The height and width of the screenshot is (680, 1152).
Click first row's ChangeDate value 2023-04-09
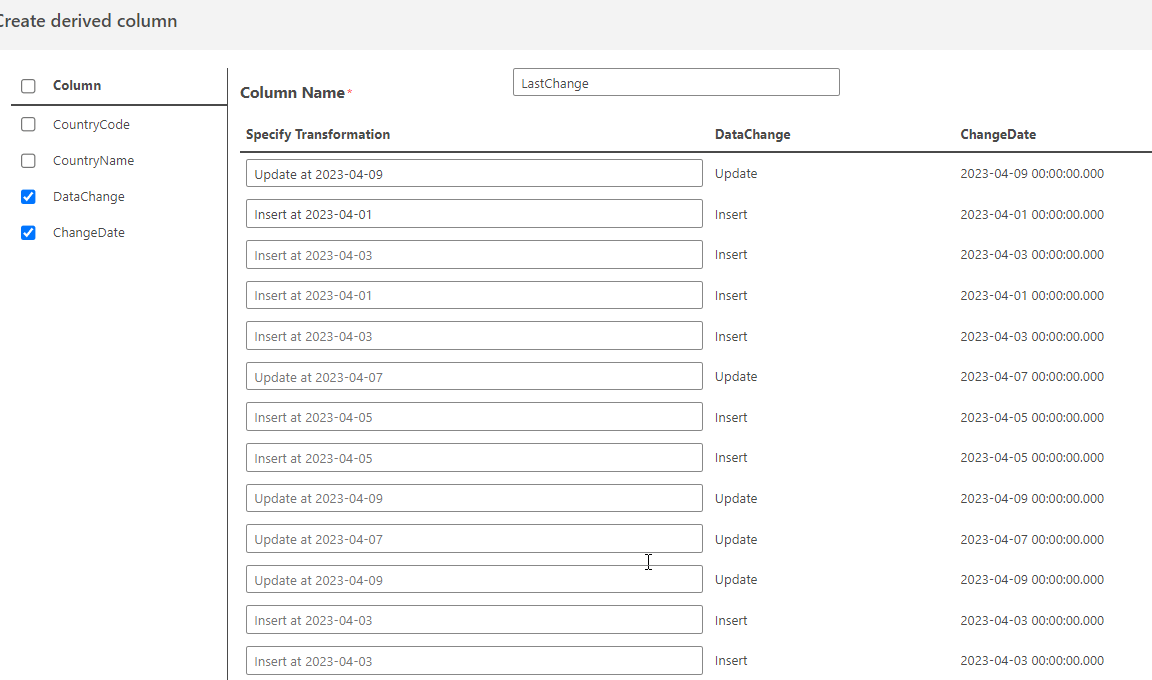(1032, 174)
